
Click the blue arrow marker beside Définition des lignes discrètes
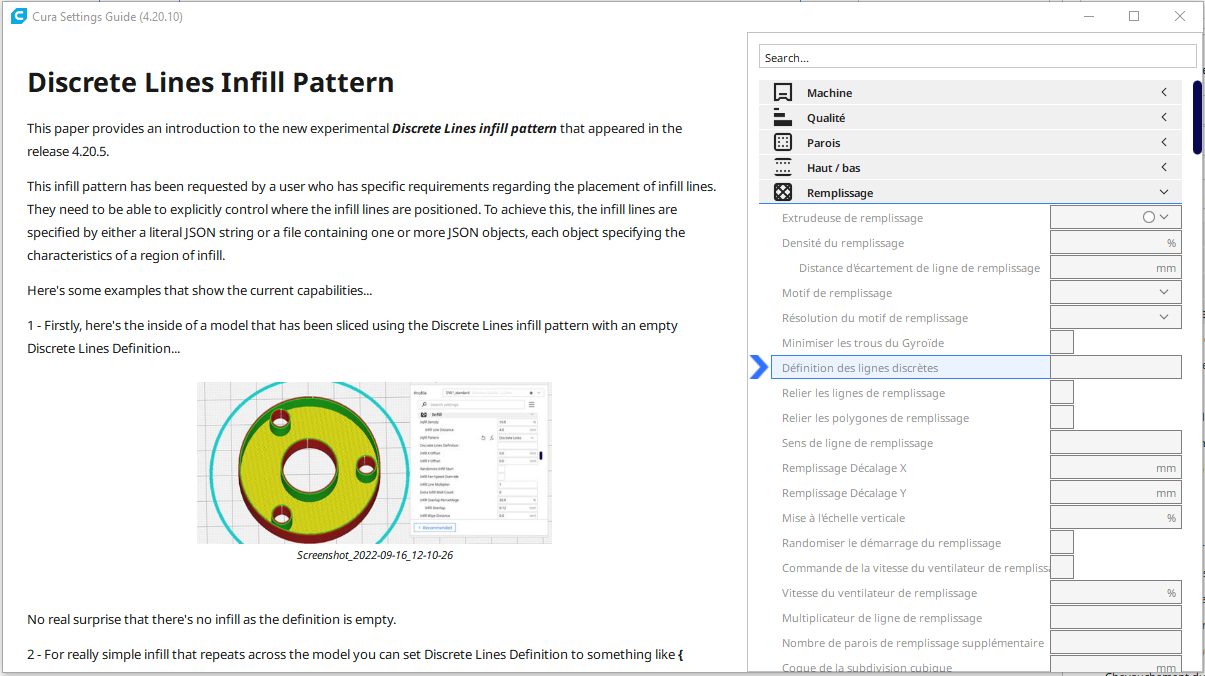click(x=759, y=368)
